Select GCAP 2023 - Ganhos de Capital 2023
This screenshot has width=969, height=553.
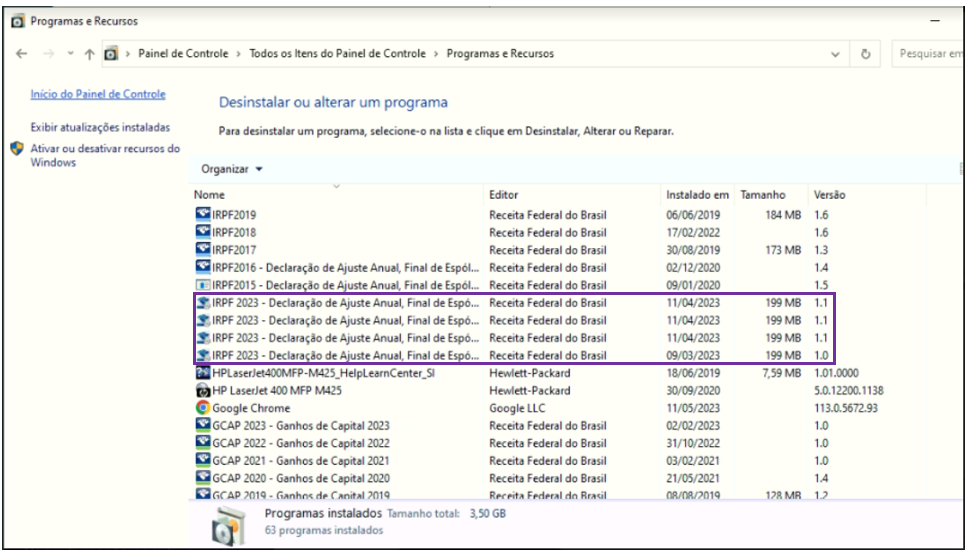301,425
